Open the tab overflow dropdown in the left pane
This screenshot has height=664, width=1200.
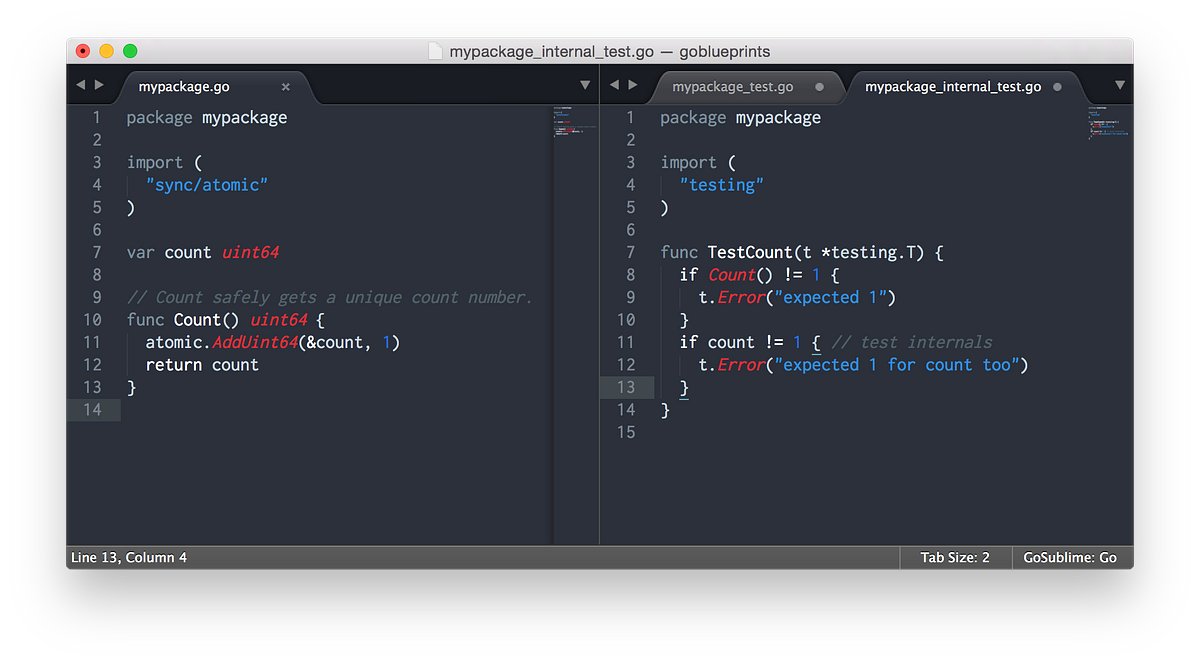[x=585, y=85]
